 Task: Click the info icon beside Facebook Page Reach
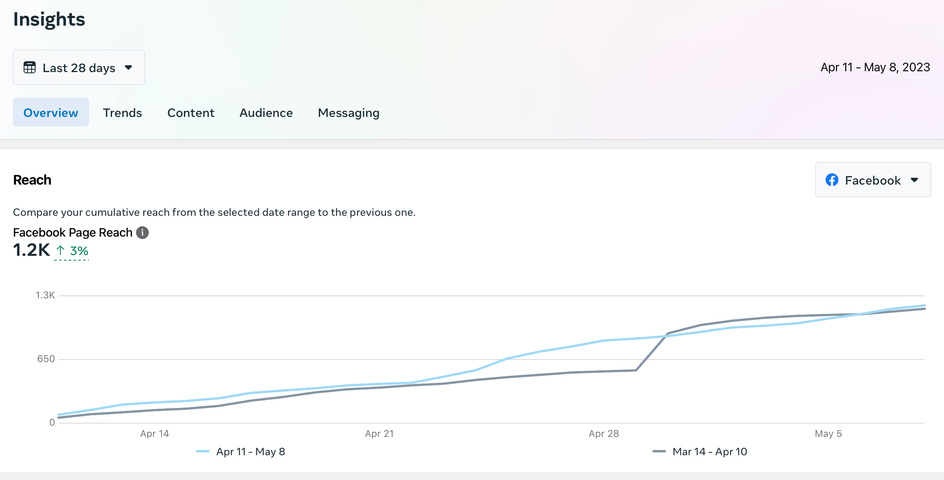[x=143, y=233]
